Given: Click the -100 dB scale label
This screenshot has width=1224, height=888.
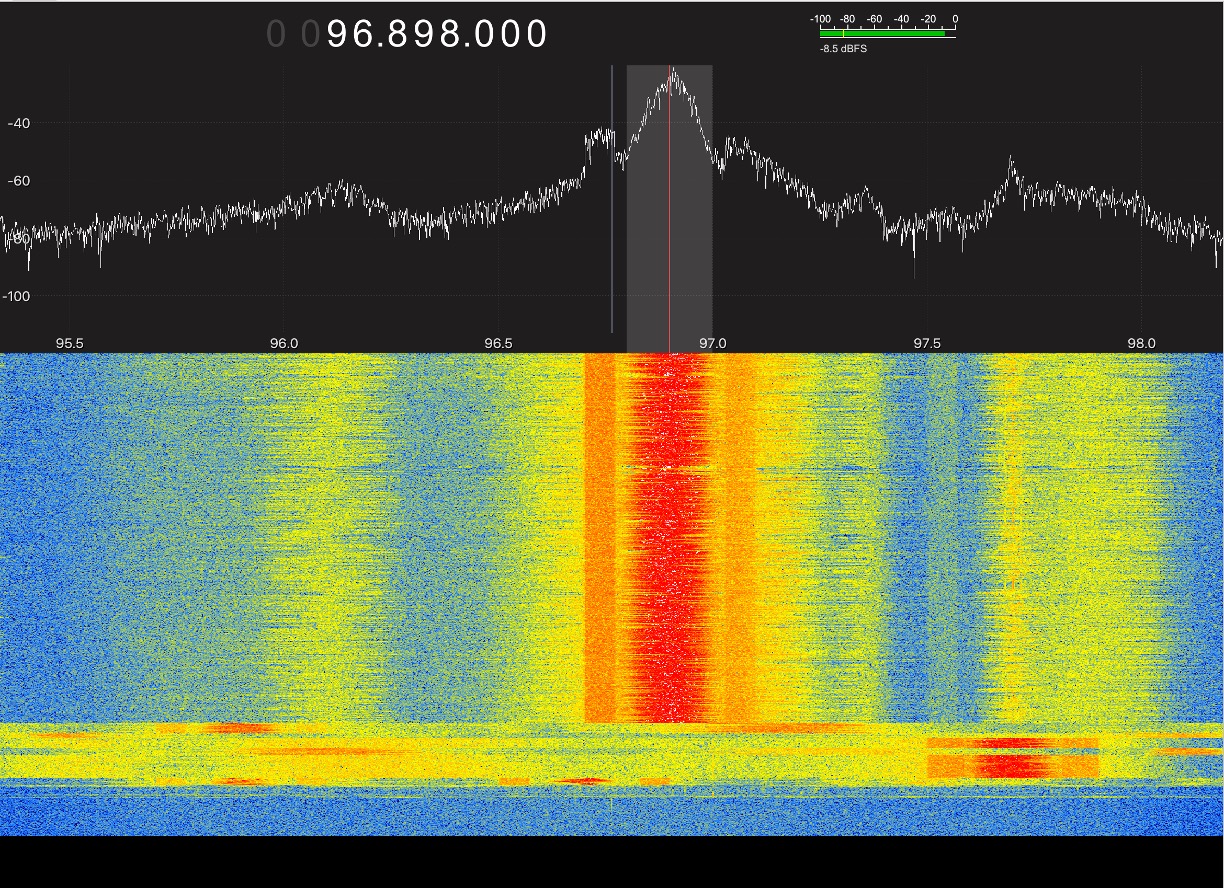Looking at the screenshot, I should pyautogui.click(x=17, y=296).
